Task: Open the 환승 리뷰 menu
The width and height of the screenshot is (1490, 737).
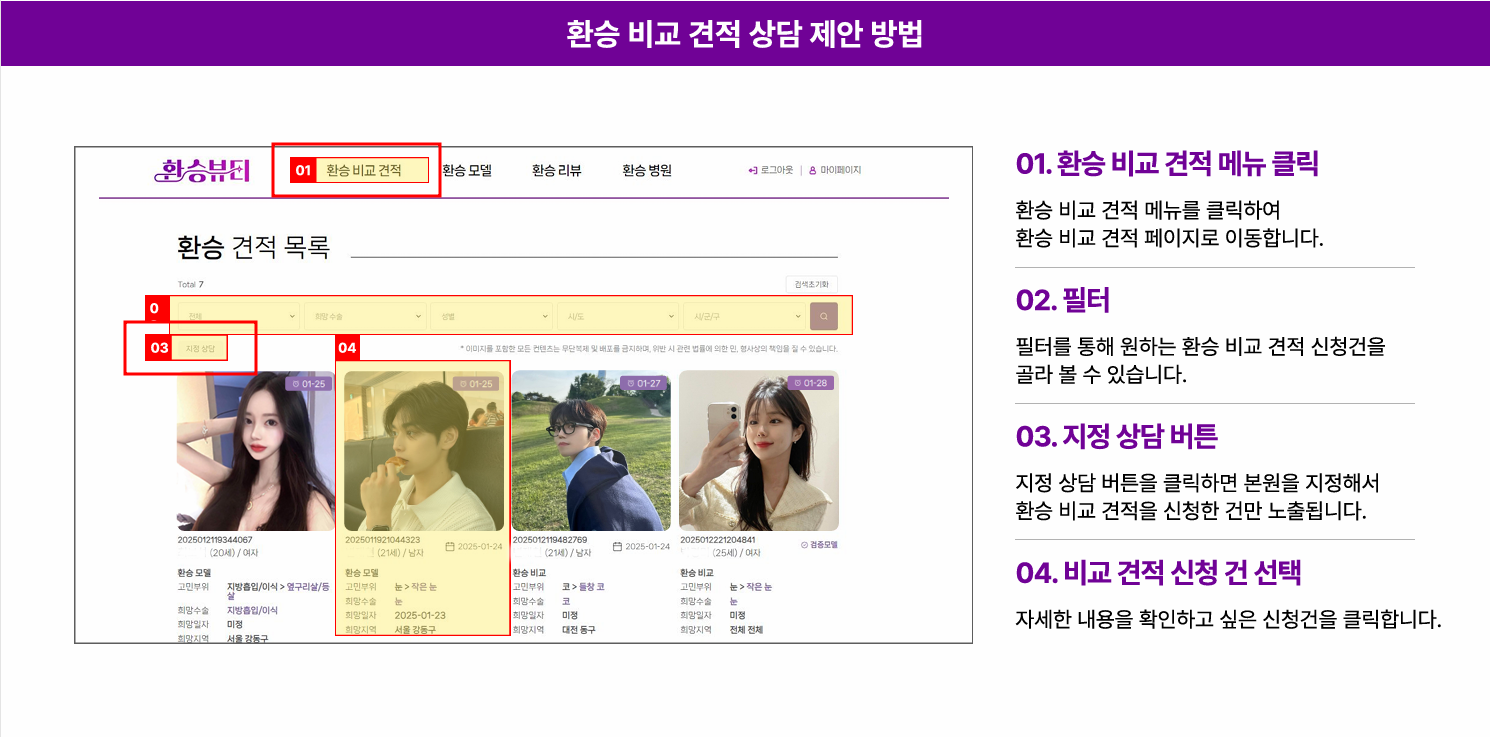Action: [556, 171]
